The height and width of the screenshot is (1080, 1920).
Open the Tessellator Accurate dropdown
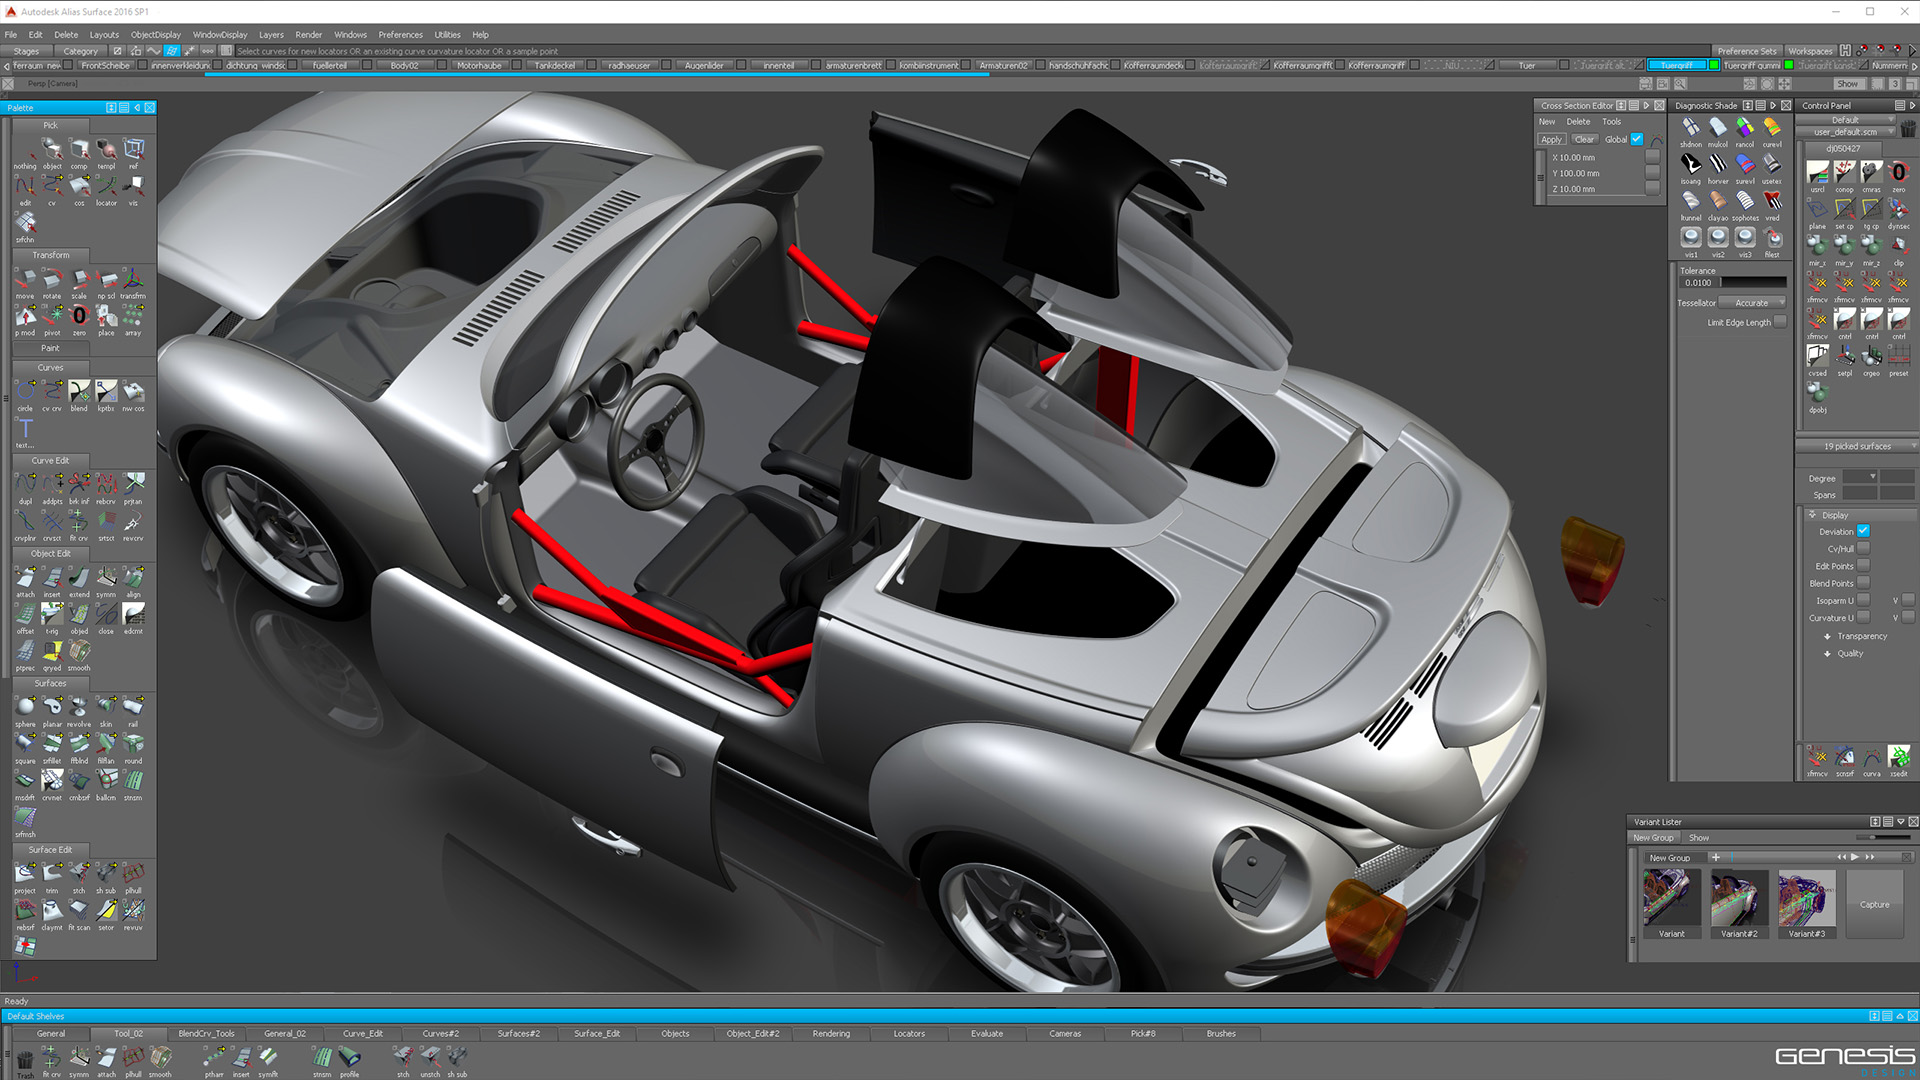point(1753,303)
